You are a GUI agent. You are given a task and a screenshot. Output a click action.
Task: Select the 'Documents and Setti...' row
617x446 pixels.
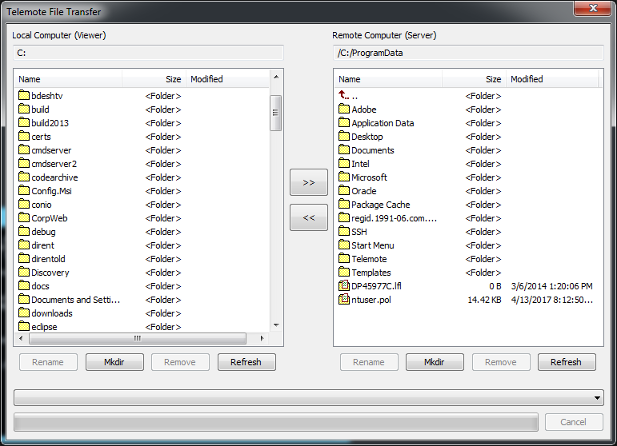click(142, 300)
